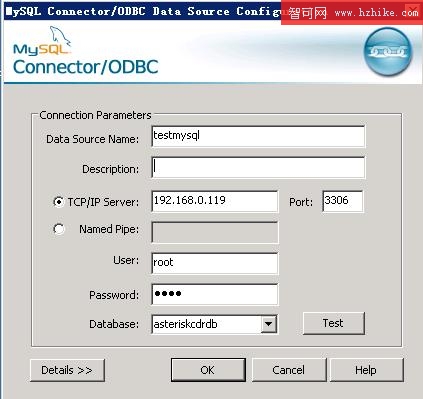The width and height of the screenshot is (423, 399).
Task: Click the OK button
Action: (208, 370)
